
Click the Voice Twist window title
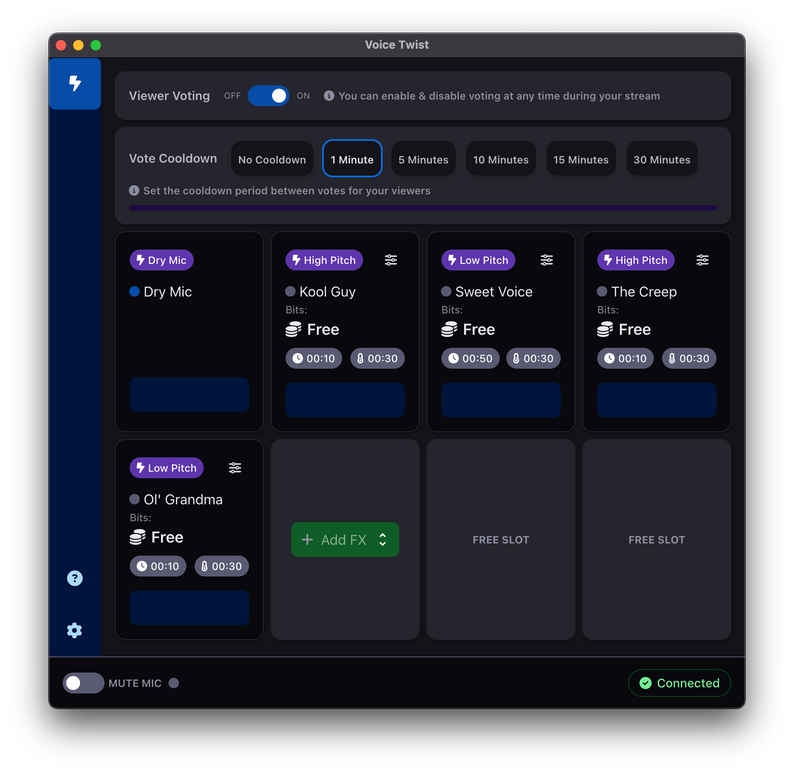397,45
